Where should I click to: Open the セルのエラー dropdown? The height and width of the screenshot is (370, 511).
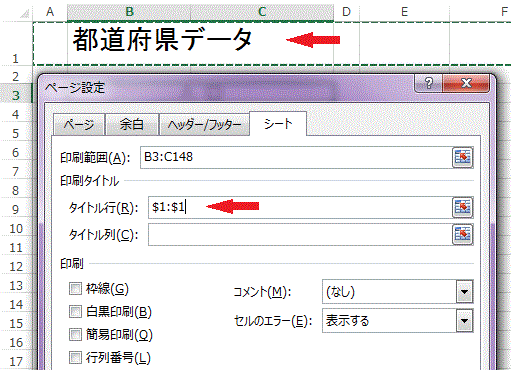(464, 321)
